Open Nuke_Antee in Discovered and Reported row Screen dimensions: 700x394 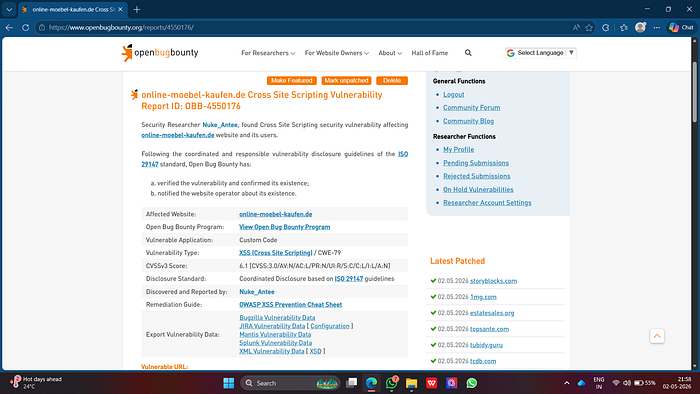click(x=257, y=292)
